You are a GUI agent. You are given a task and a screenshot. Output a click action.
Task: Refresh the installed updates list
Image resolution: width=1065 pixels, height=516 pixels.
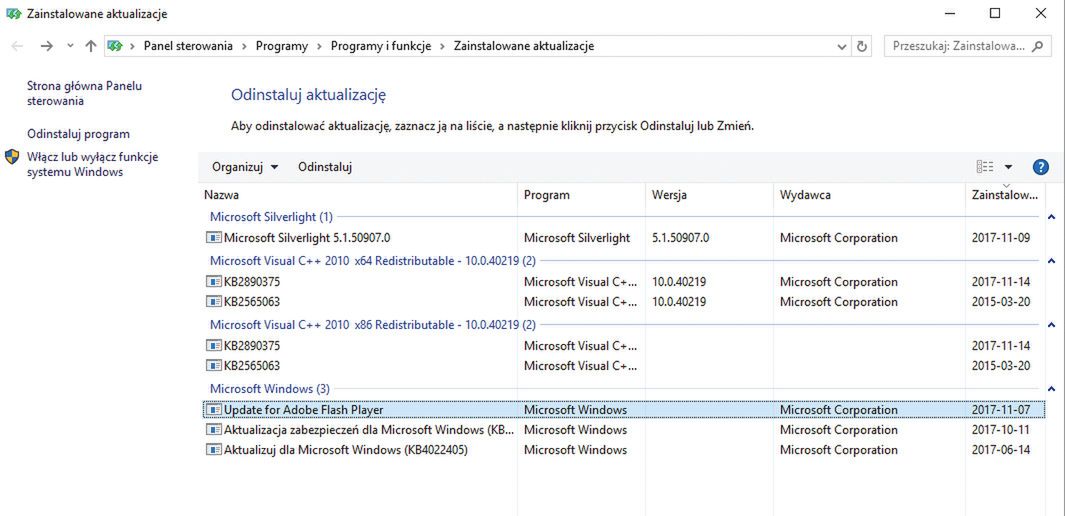point(863,46)
